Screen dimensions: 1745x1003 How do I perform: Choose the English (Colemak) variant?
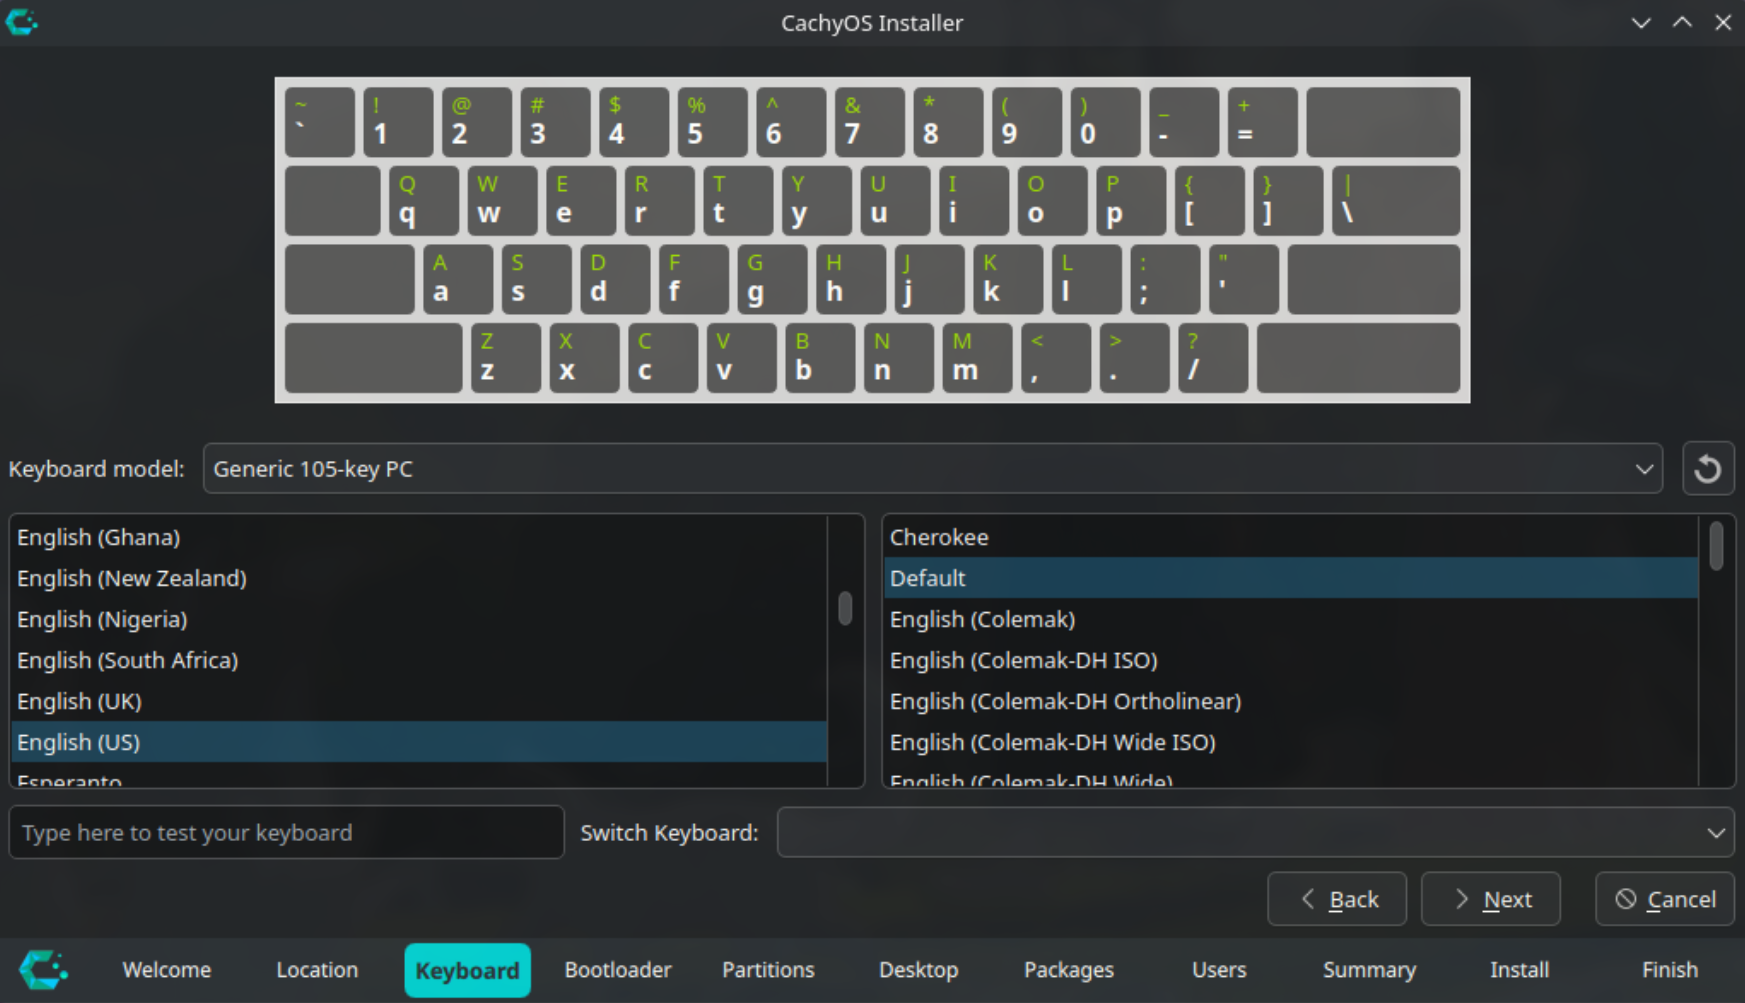1291,619
